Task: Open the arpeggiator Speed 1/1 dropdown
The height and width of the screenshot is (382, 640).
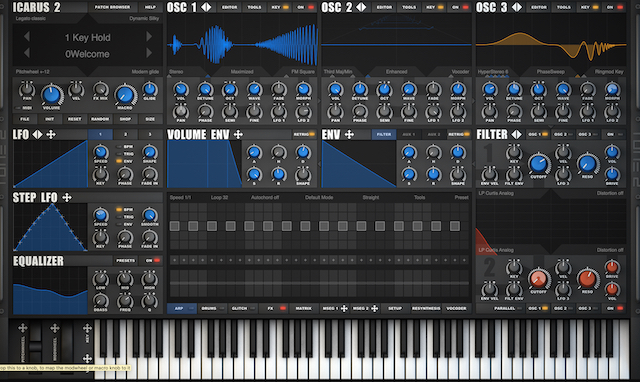Action: pyautogui.click(x=180, y=197)
